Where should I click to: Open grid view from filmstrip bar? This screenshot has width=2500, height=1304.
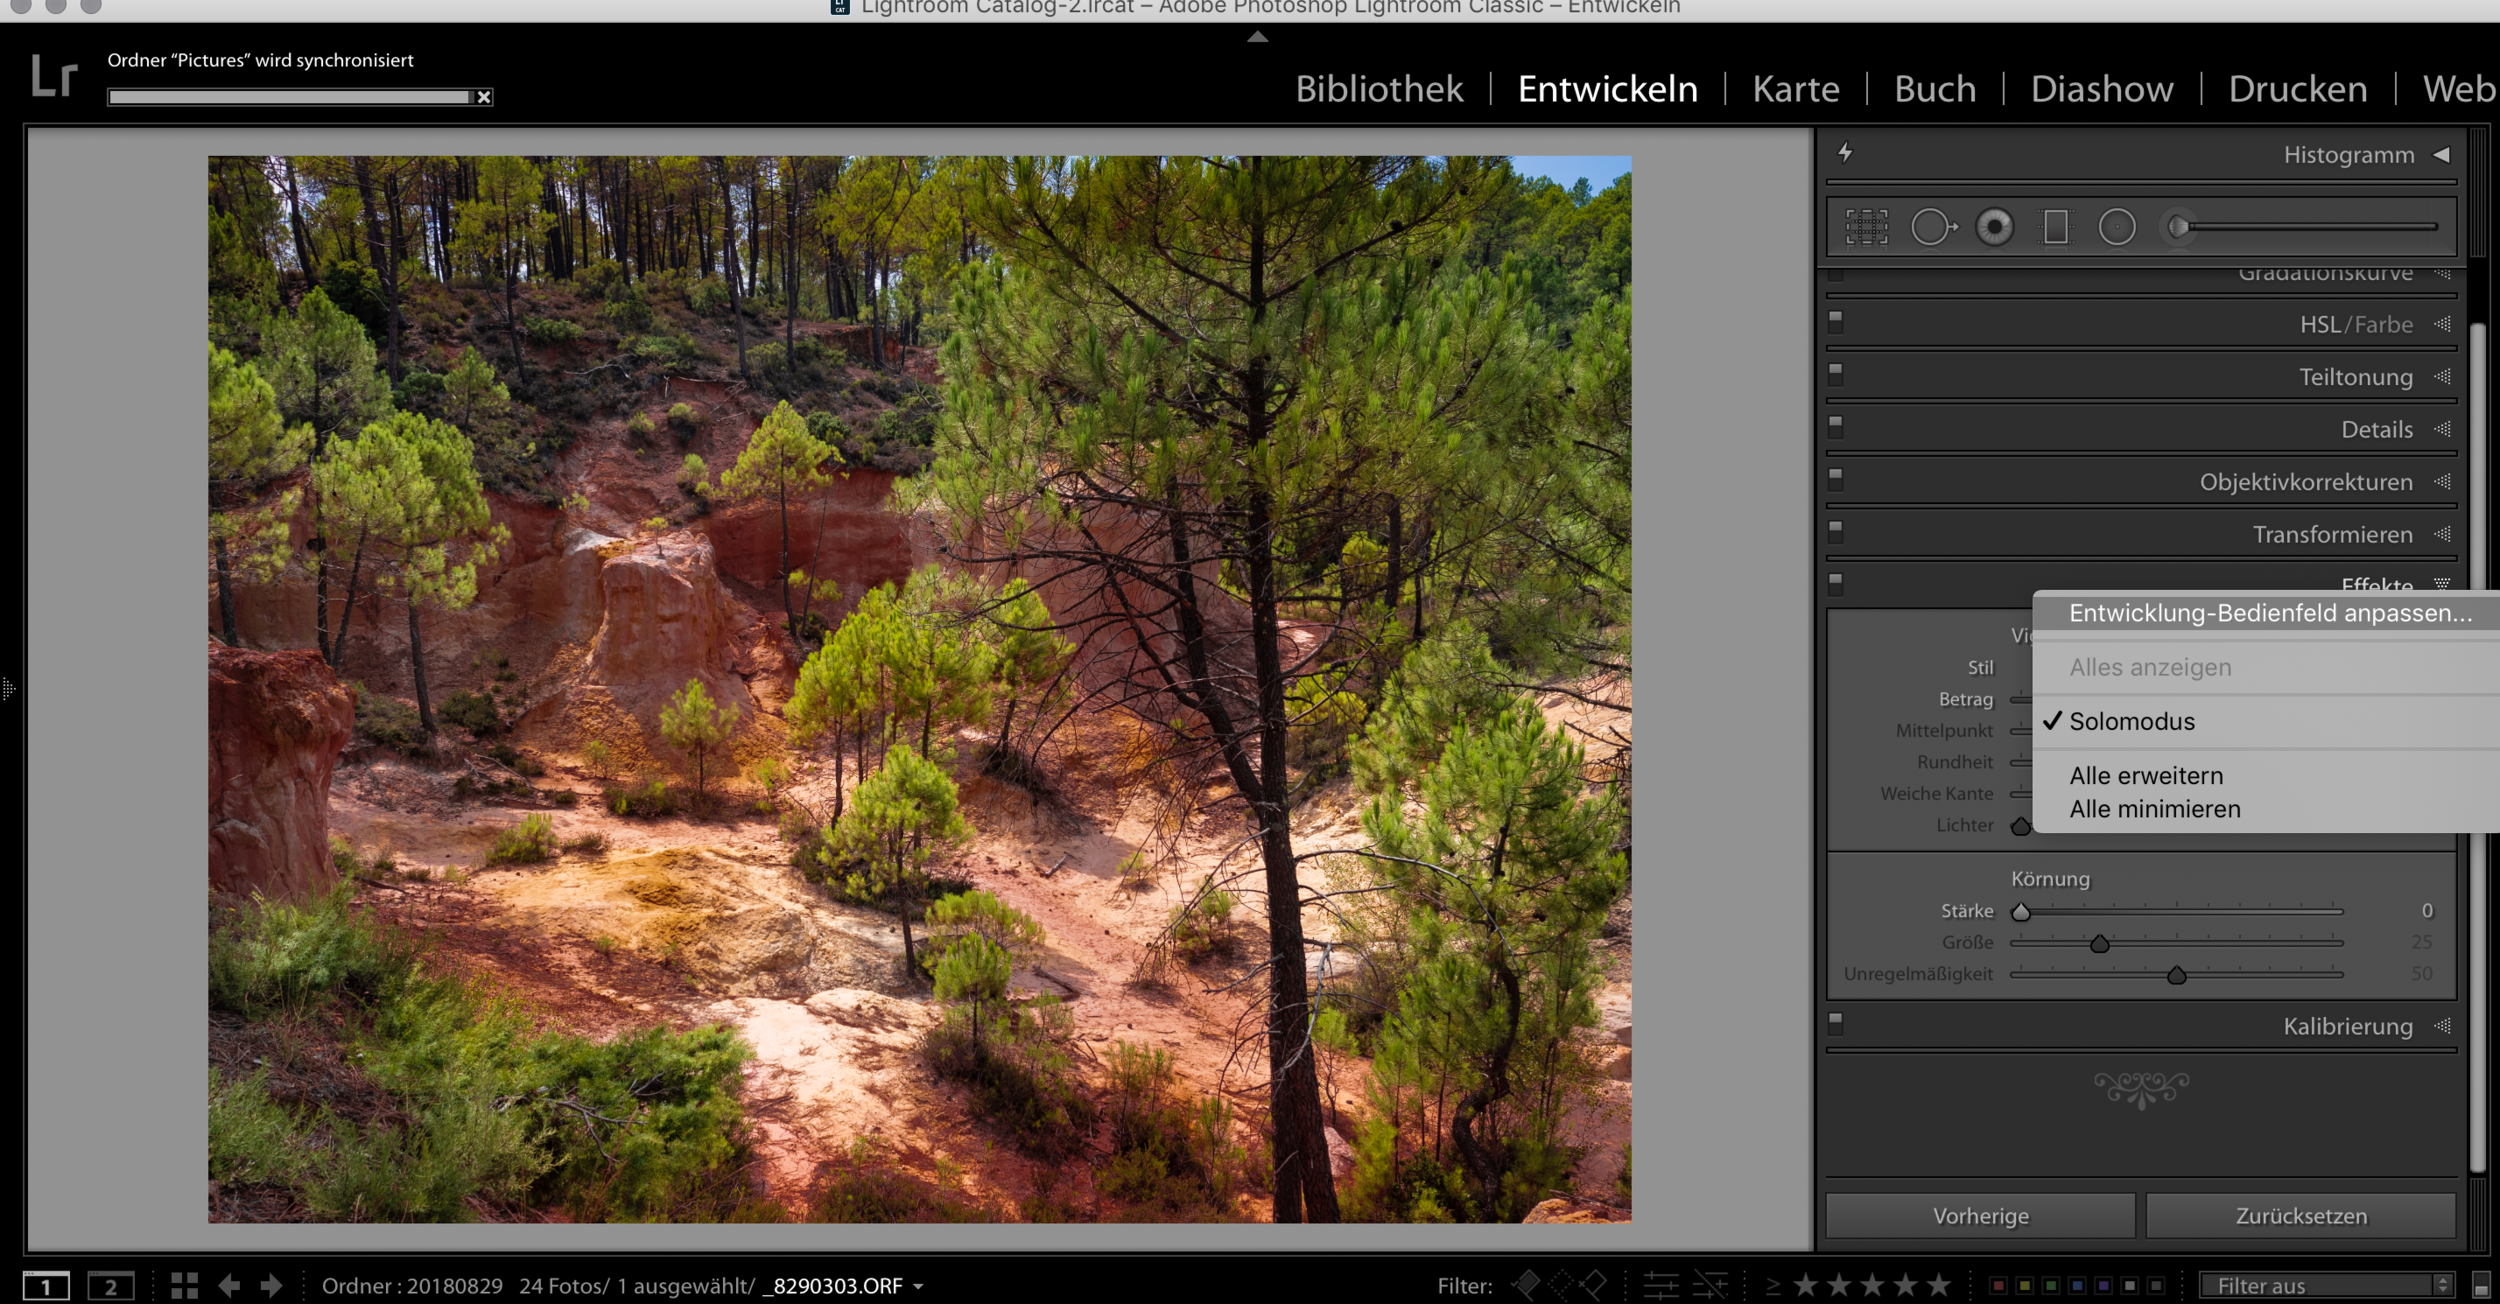pyautogui.click(x=184, y=1286)
